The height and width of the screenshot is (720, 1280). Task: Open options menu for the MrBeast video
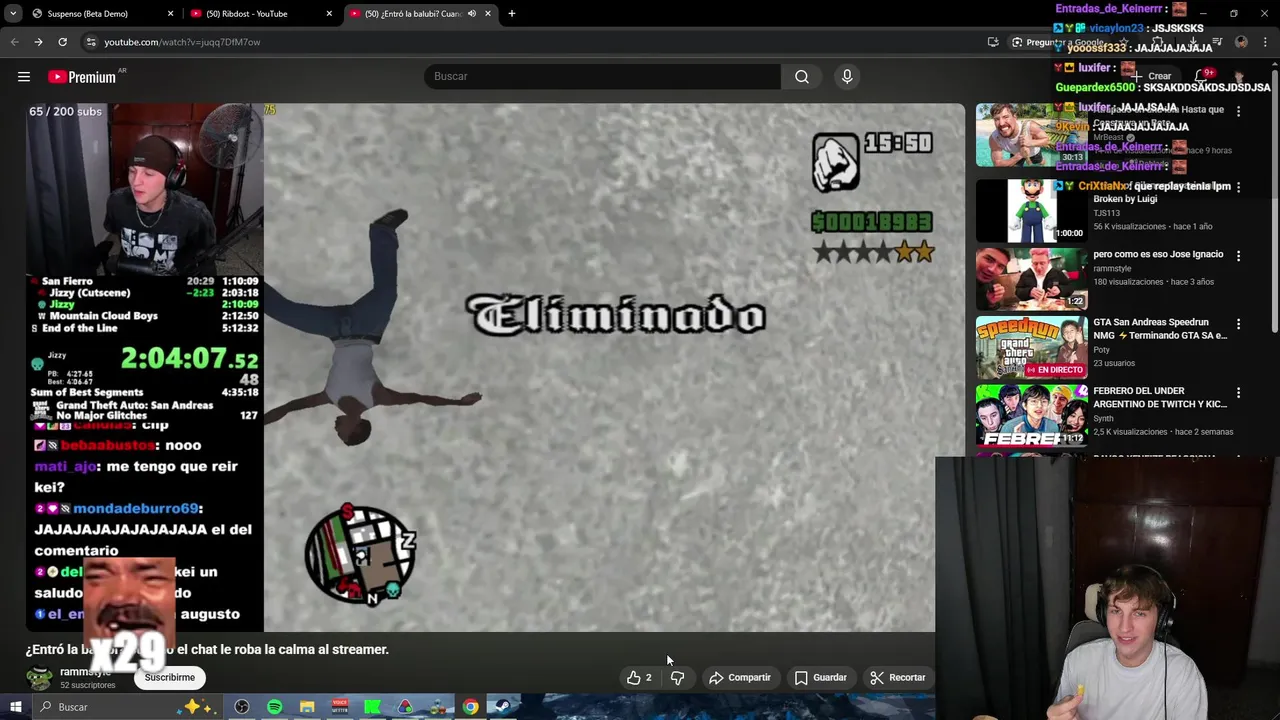(x=1238, y=112)
